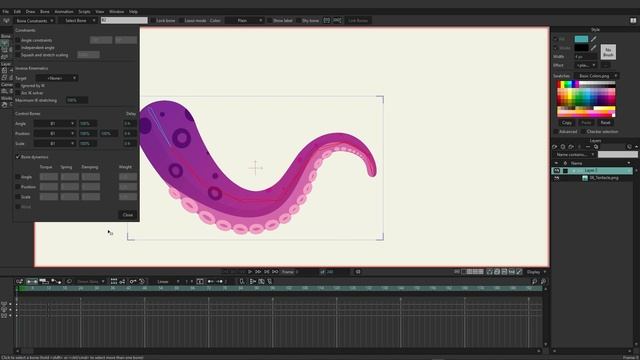Open the Linear interpolation dropdown
This screenshot has width=640, height=360.
[167, 281]
